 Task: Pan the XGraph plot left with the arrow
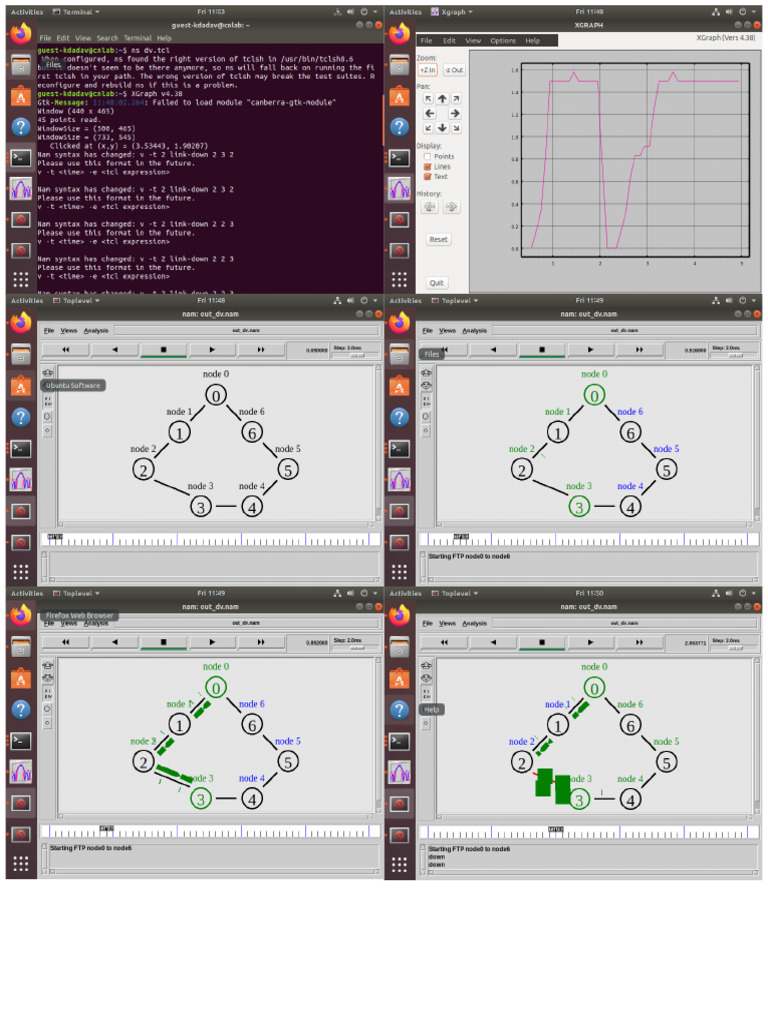(428, 114)
